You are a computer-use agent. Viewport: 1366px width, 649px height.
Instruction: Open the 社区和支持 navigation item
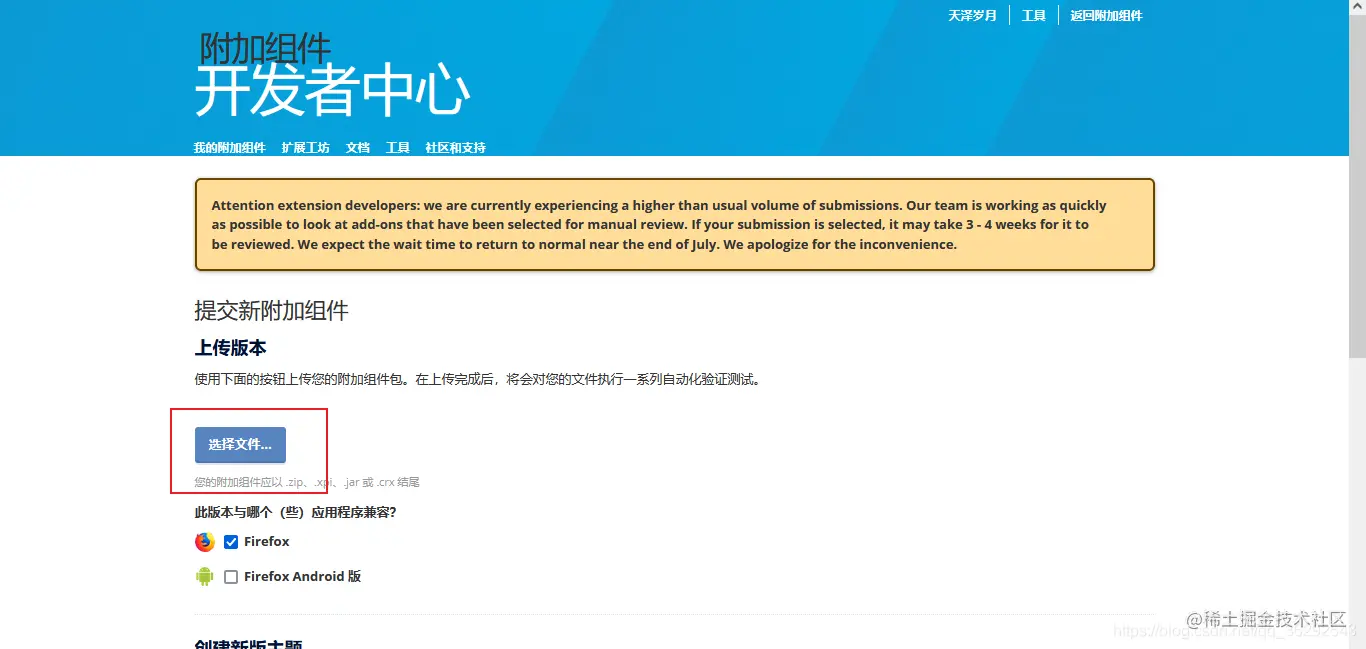coord(455,148)
